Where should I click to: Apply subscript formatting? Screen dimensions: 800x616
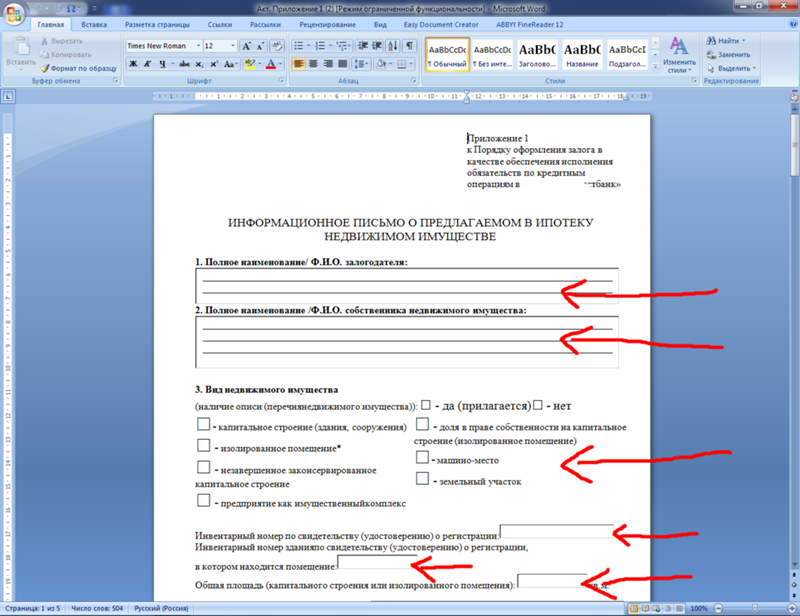(x=199, y=64)
